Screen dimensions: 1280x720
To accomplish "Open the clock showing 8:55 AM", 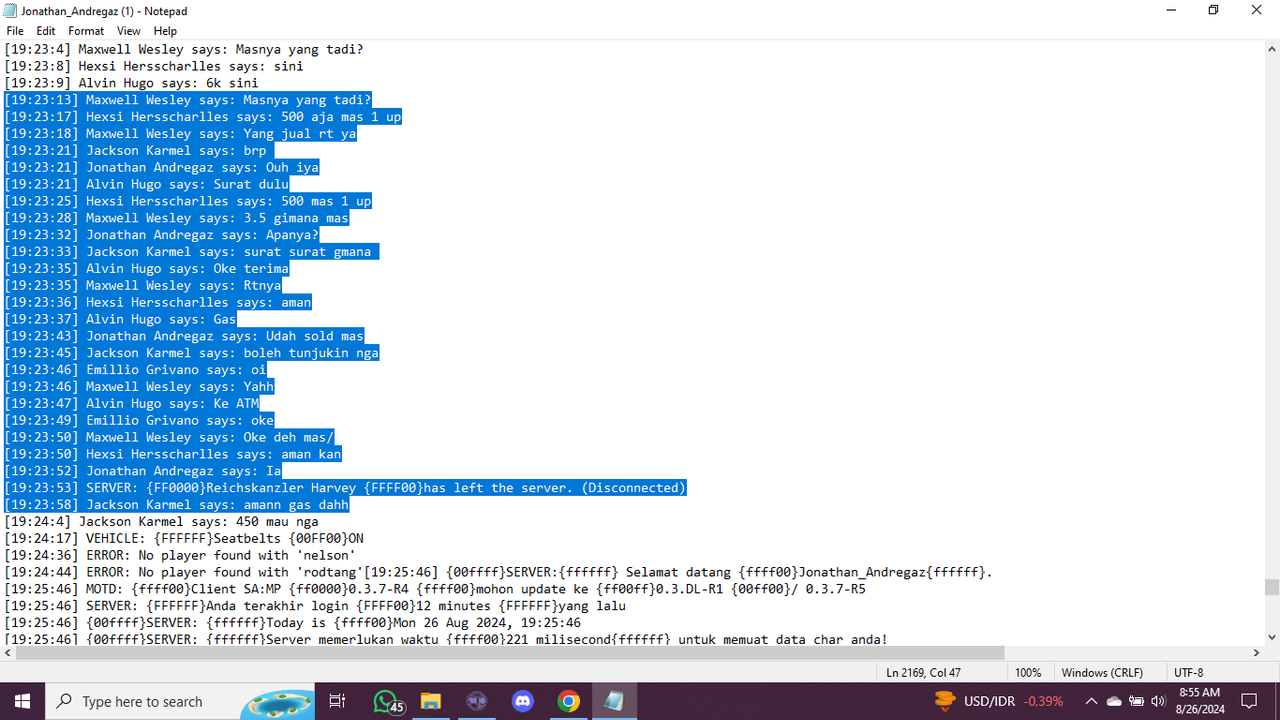I will pyautogui.click(x=1200, y=701).
